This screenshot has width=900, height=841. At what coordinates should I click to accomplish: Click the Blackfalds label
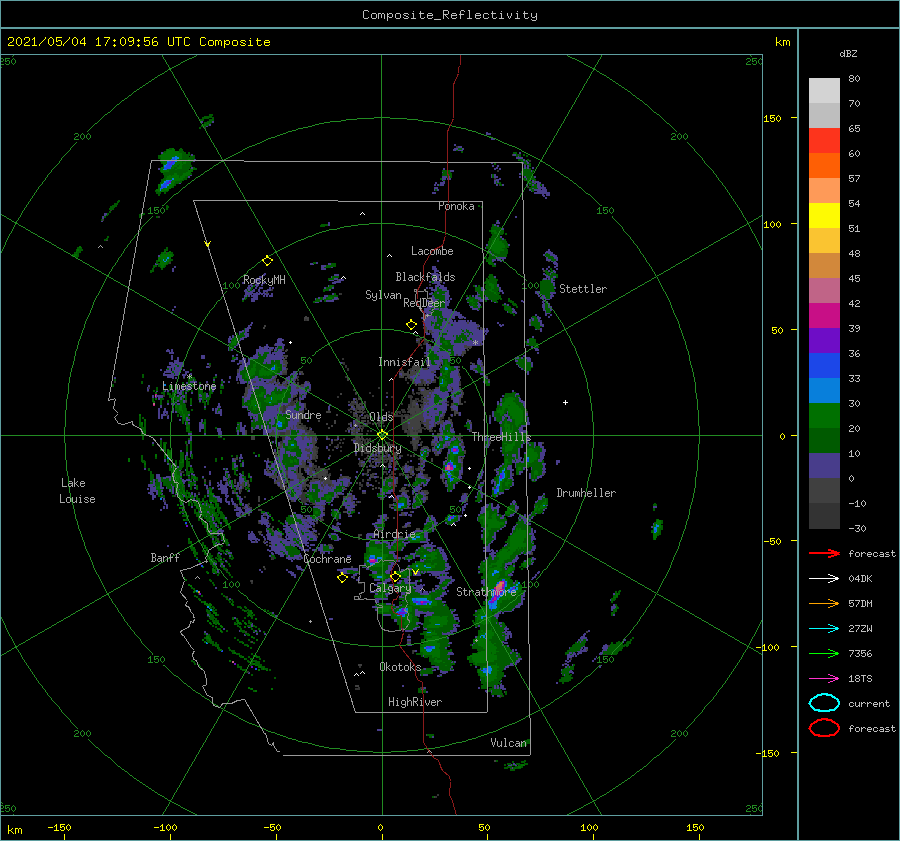425,277
